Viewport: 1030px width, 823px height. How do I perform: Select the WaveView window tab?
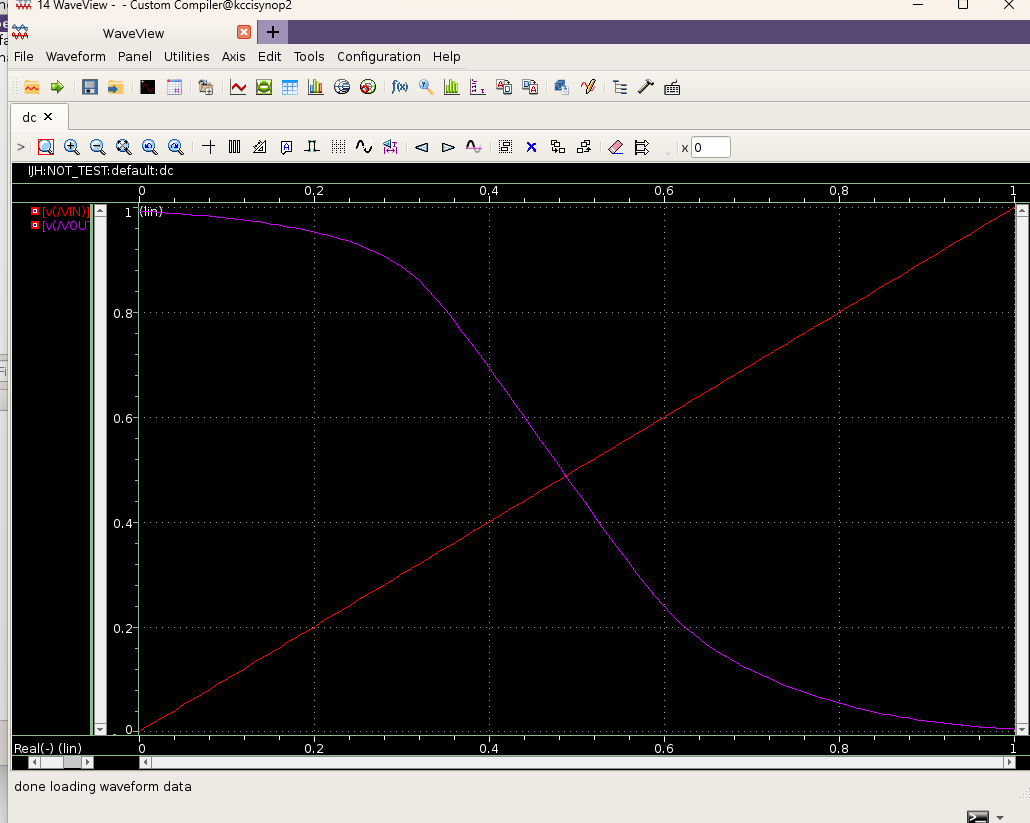pyautogui.click(x=133, y=33)
